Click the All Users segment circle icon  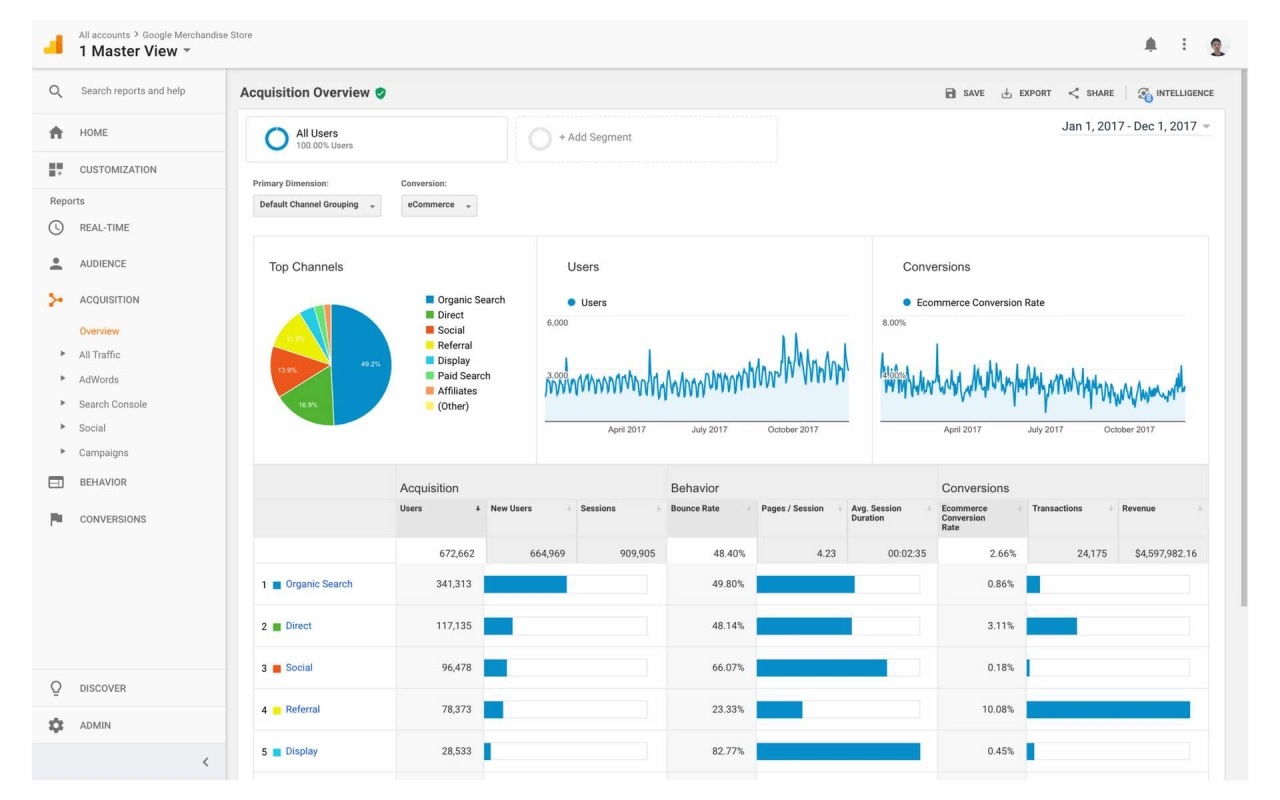(277, 139)
